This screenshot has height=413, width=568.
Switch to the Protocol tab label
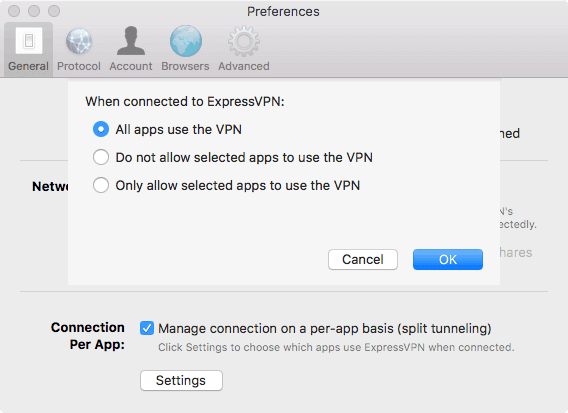[x=79, y=66]
